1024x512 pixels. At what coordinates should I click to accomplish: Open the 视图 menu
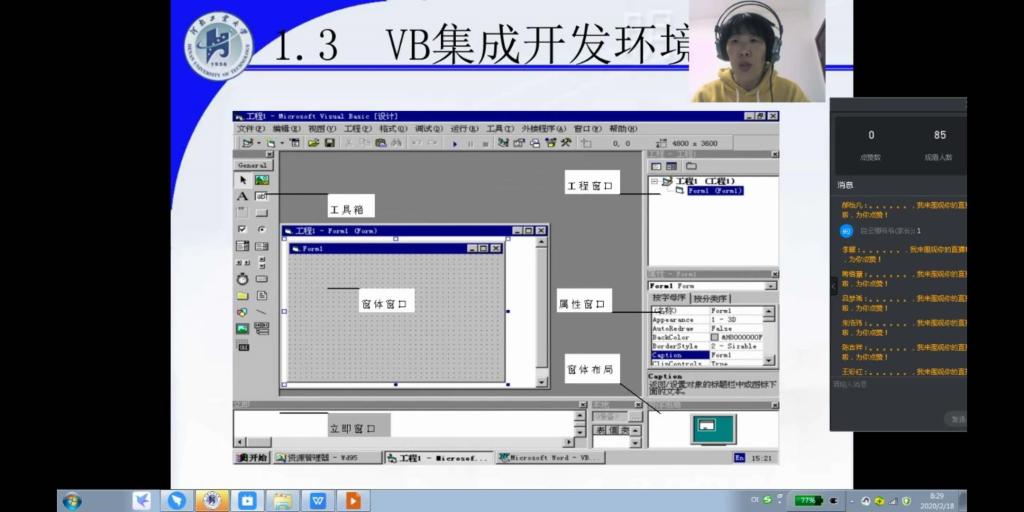point(321,129)
